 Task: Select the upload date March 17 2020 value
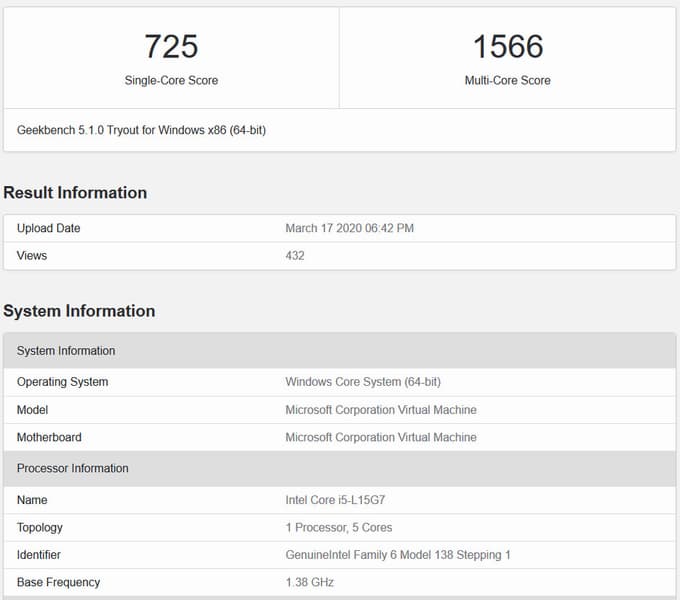point(350,228)
